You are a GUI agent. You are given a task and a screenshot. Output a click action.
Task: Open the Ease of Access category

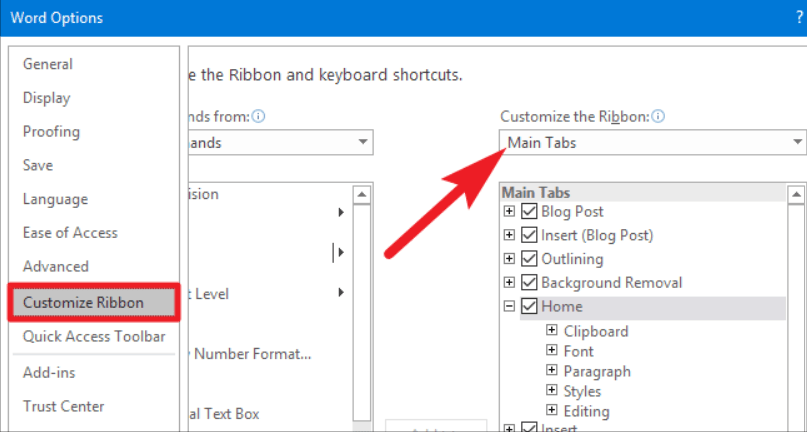coord(70,233)
